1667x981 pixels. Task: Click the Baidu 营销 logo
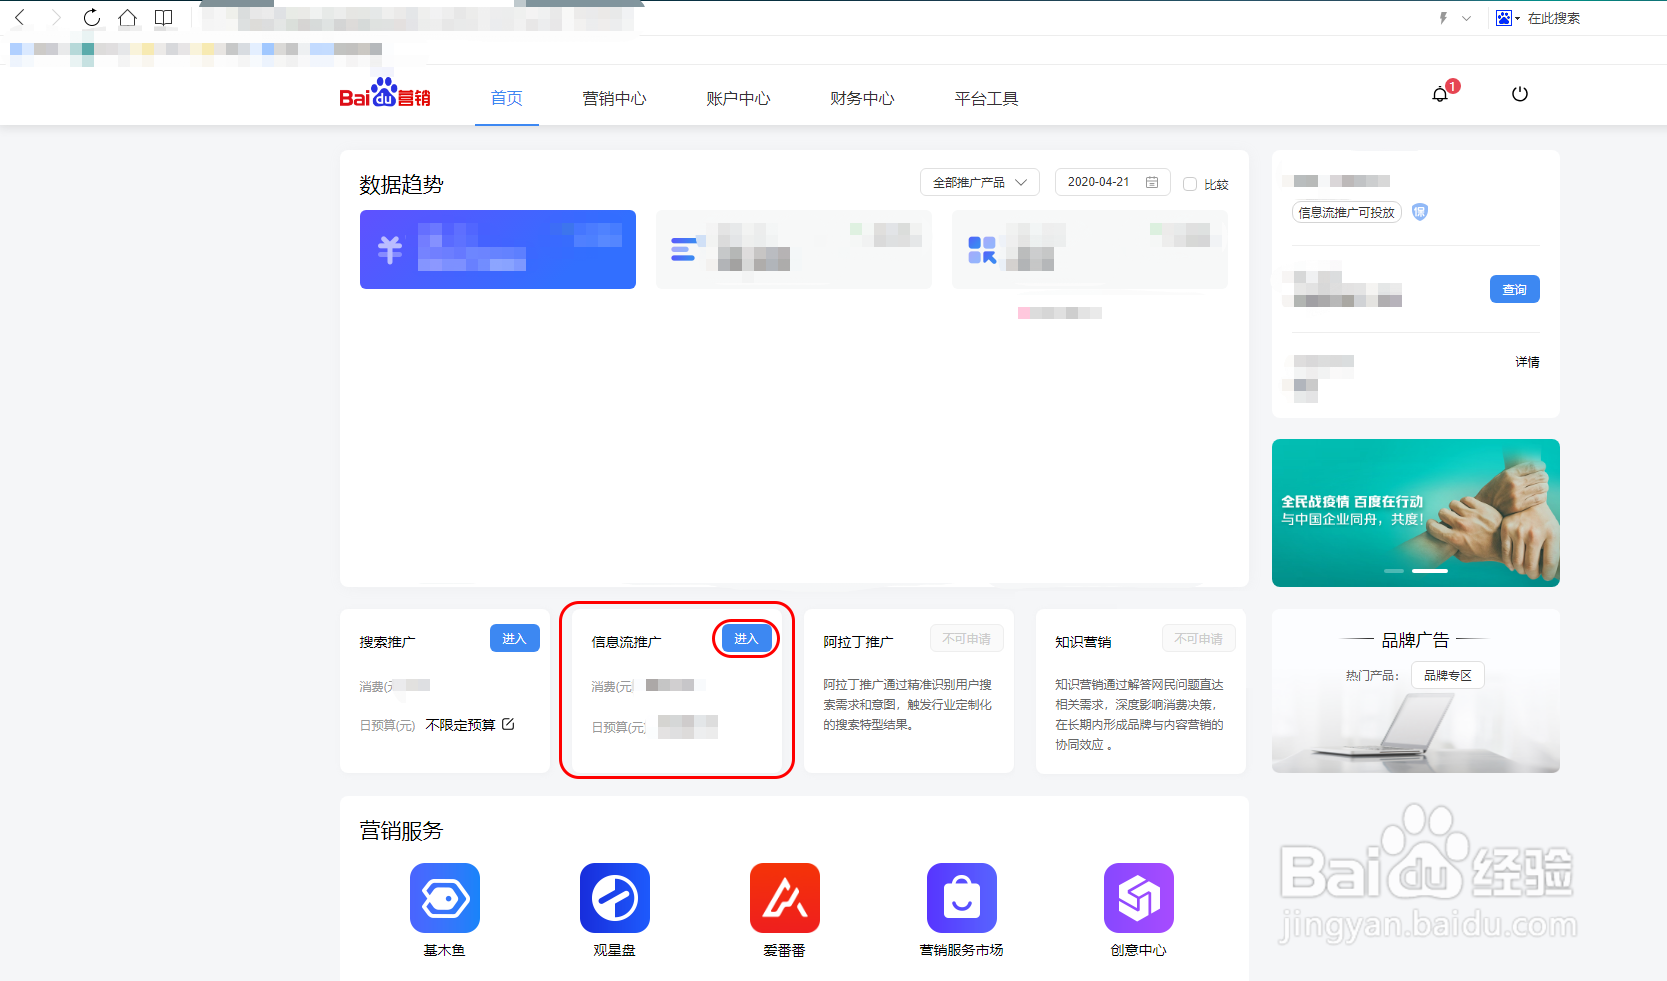pos(385,96)
